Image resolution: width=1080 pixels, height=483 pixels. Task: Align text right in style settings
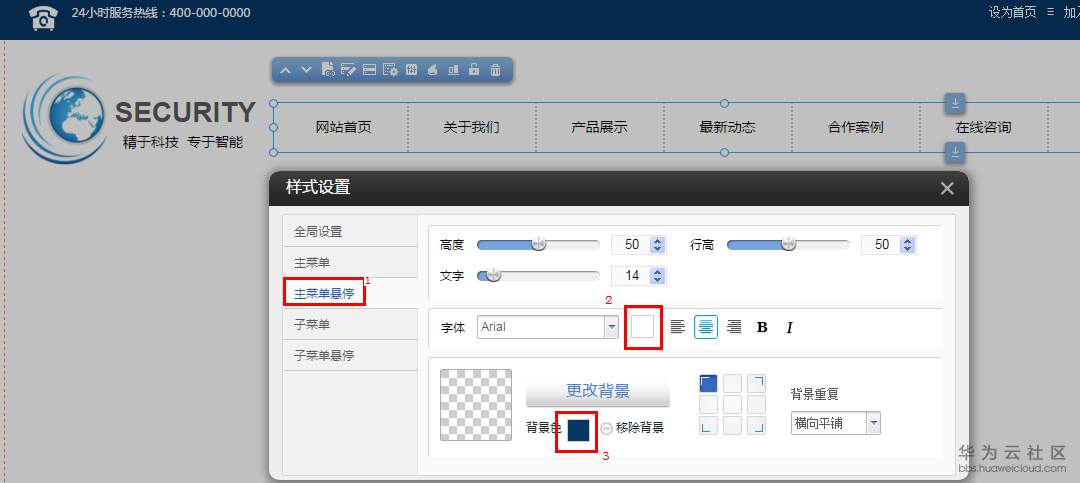[734, 327]
